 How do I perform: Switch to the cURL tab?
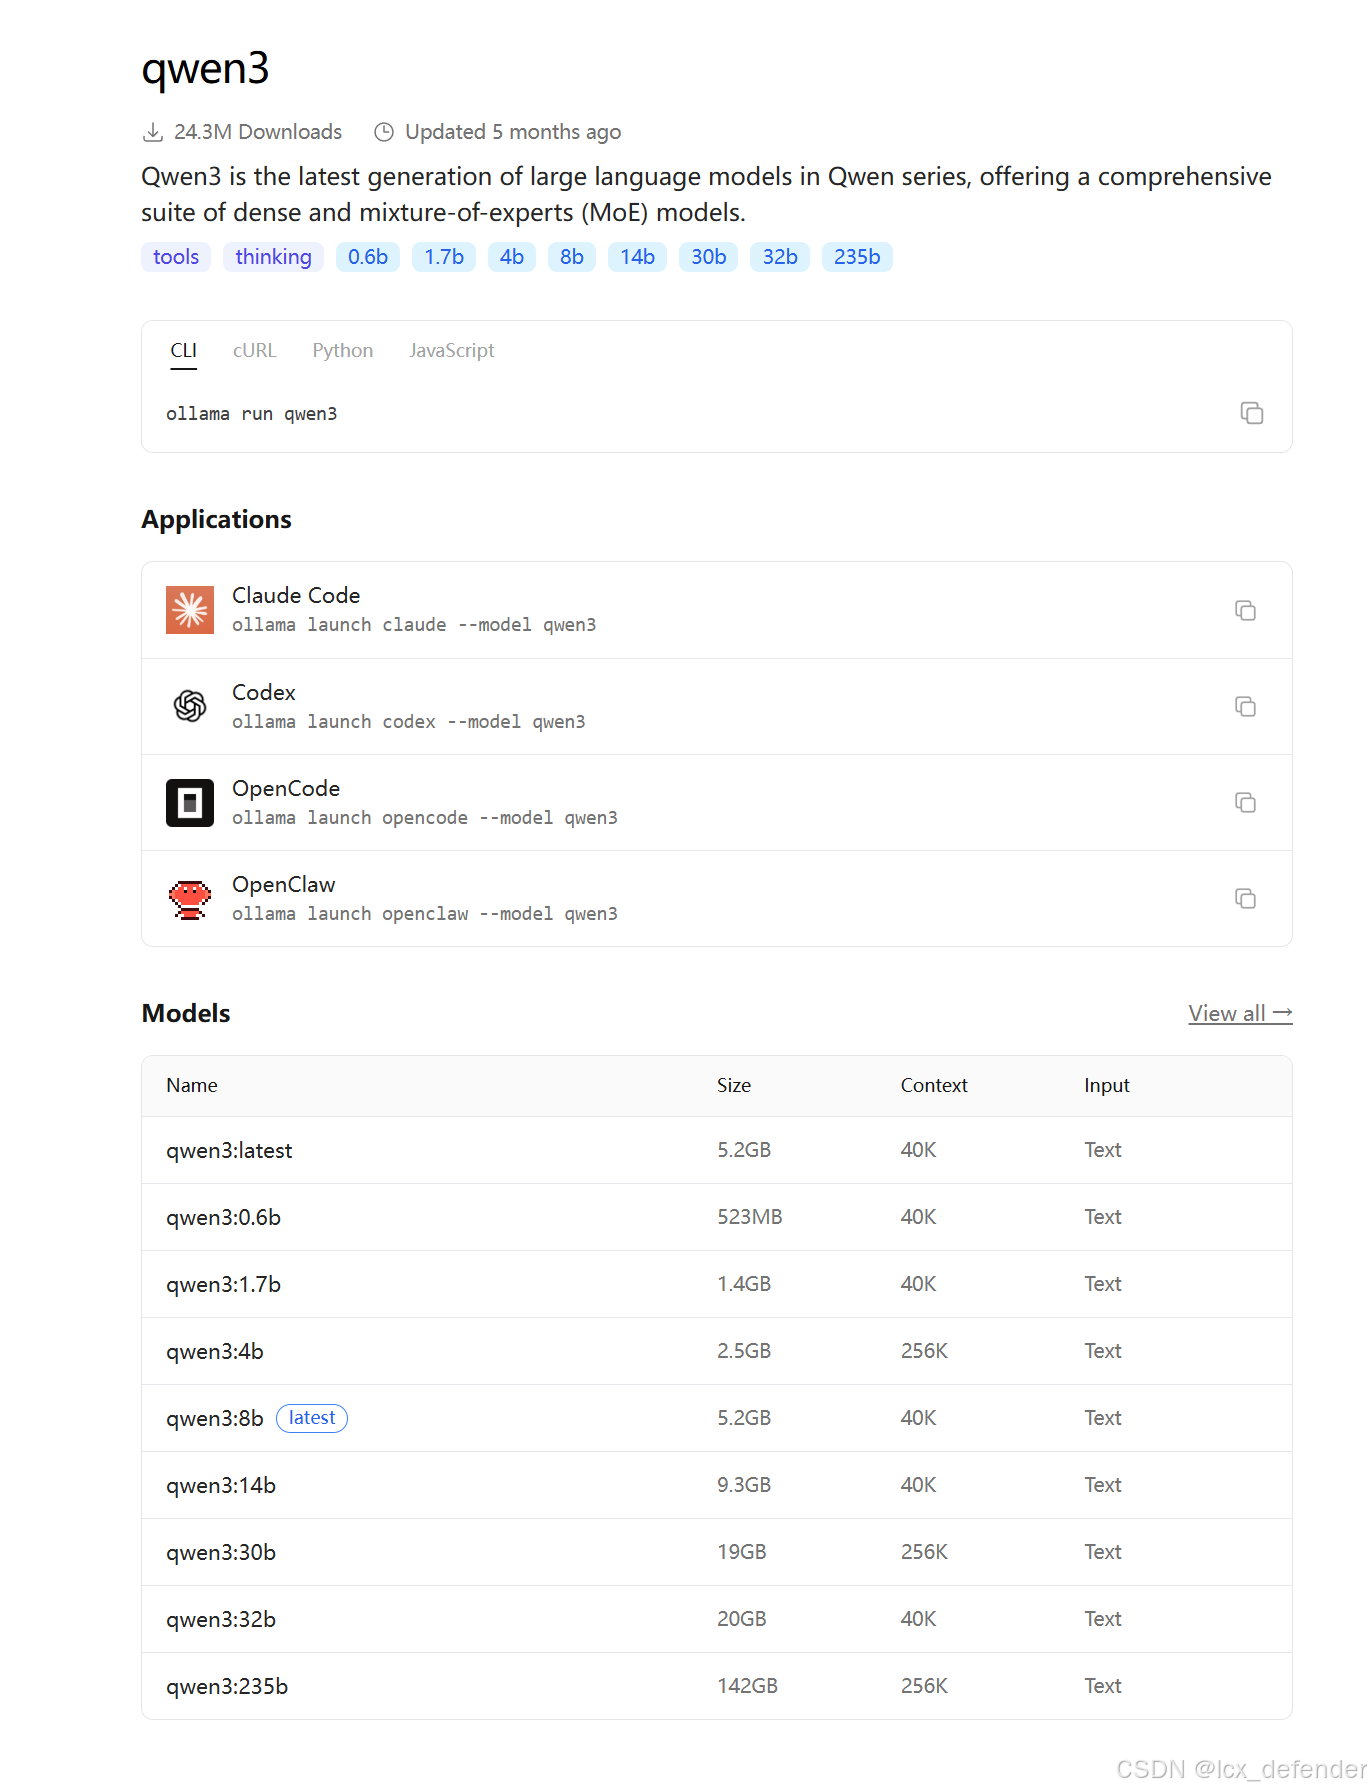click(254, 351)
